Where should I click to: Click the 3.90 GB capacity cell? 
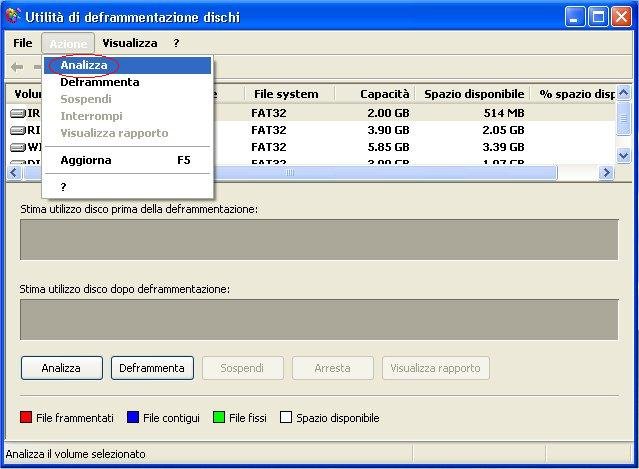click(388, 130)
